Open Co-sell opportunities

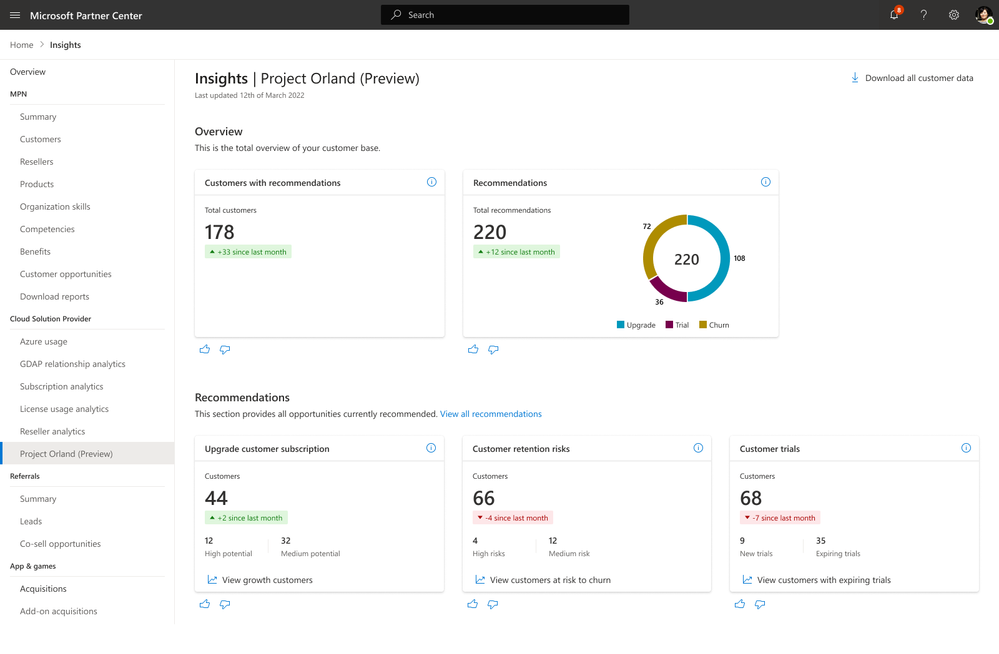[x=60, y=544]
